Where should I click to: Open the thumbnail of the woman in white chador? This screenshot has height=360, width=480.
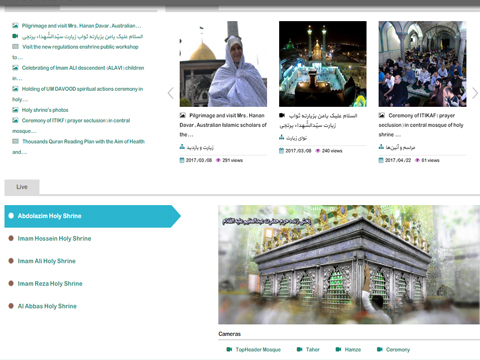point(223,64)
